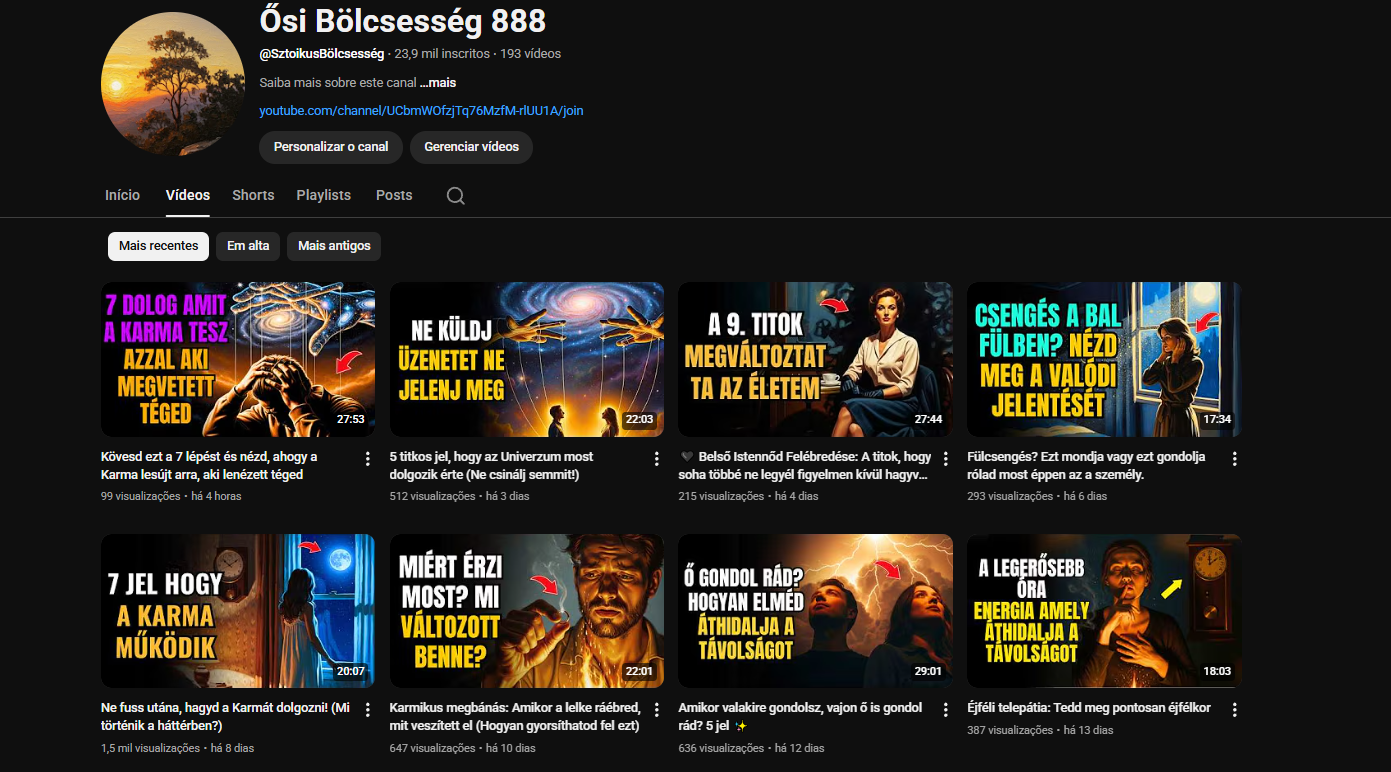Switch to the Shorts tab
Screen dimensions: 1391x772
pyautogui.click(x=253, y=195)
